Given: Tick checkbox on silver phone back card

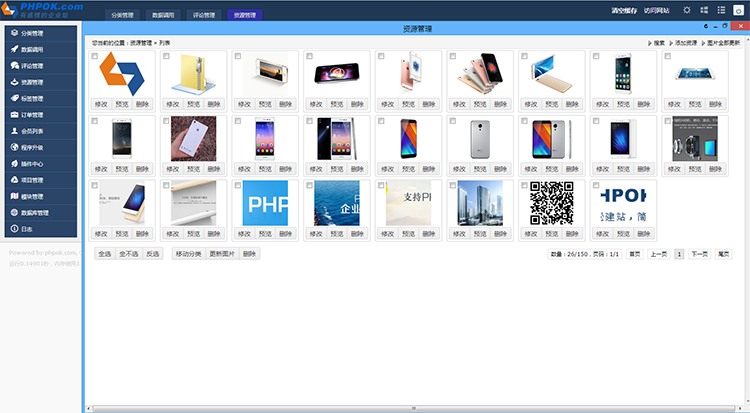Looking at the screenshot, I should click(452, 121).
